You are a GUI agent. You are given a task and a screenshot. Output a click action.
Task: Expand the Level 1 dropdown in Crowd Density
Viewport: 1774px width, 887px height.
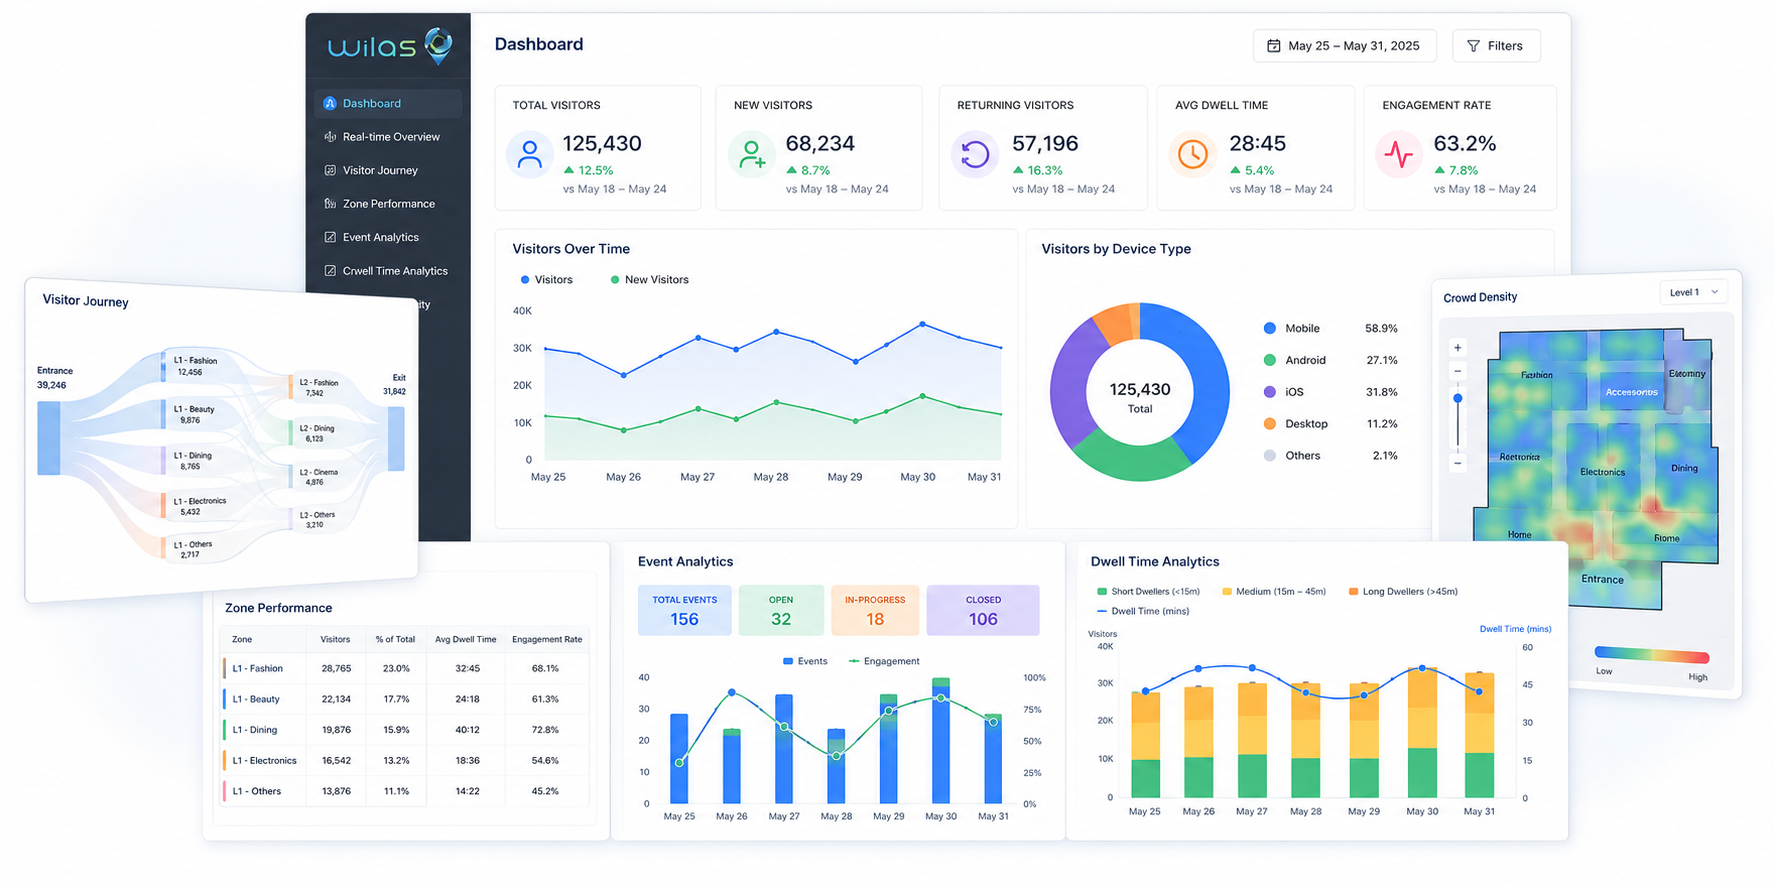click(1694, 292)
